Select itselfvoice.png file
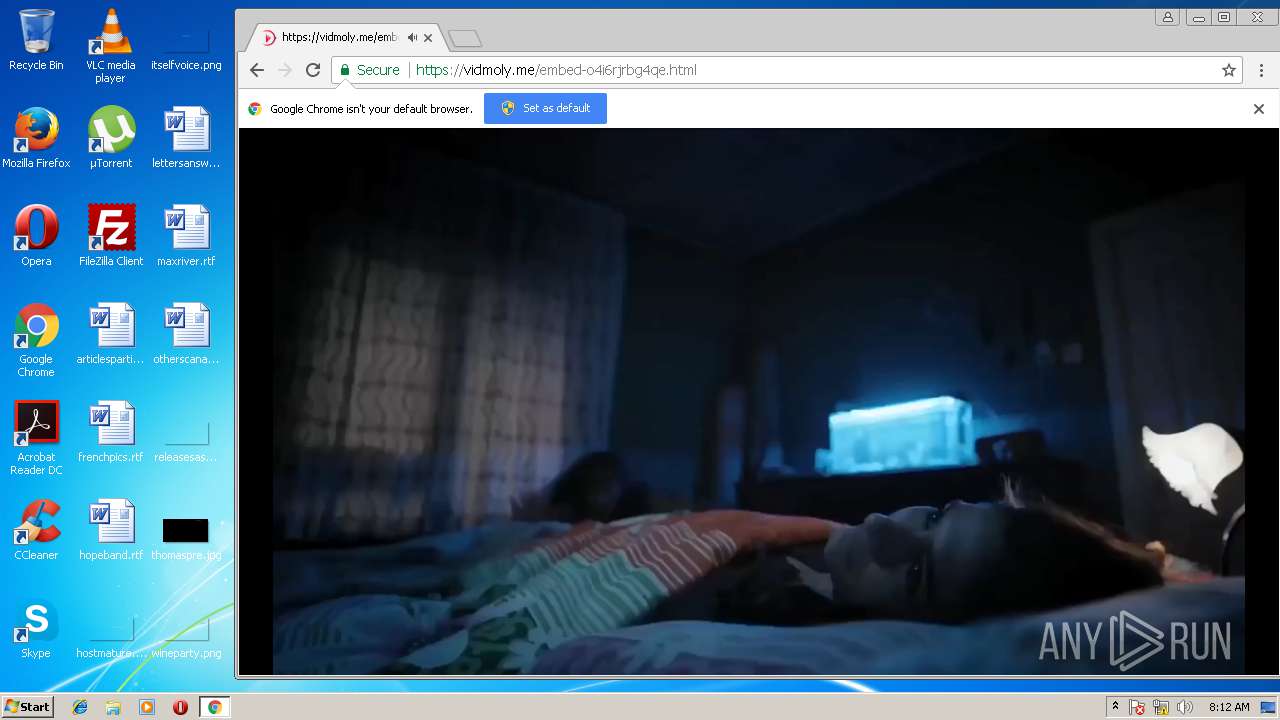Viewport: 1280px width, 720px height. click(x=186, y=46)
